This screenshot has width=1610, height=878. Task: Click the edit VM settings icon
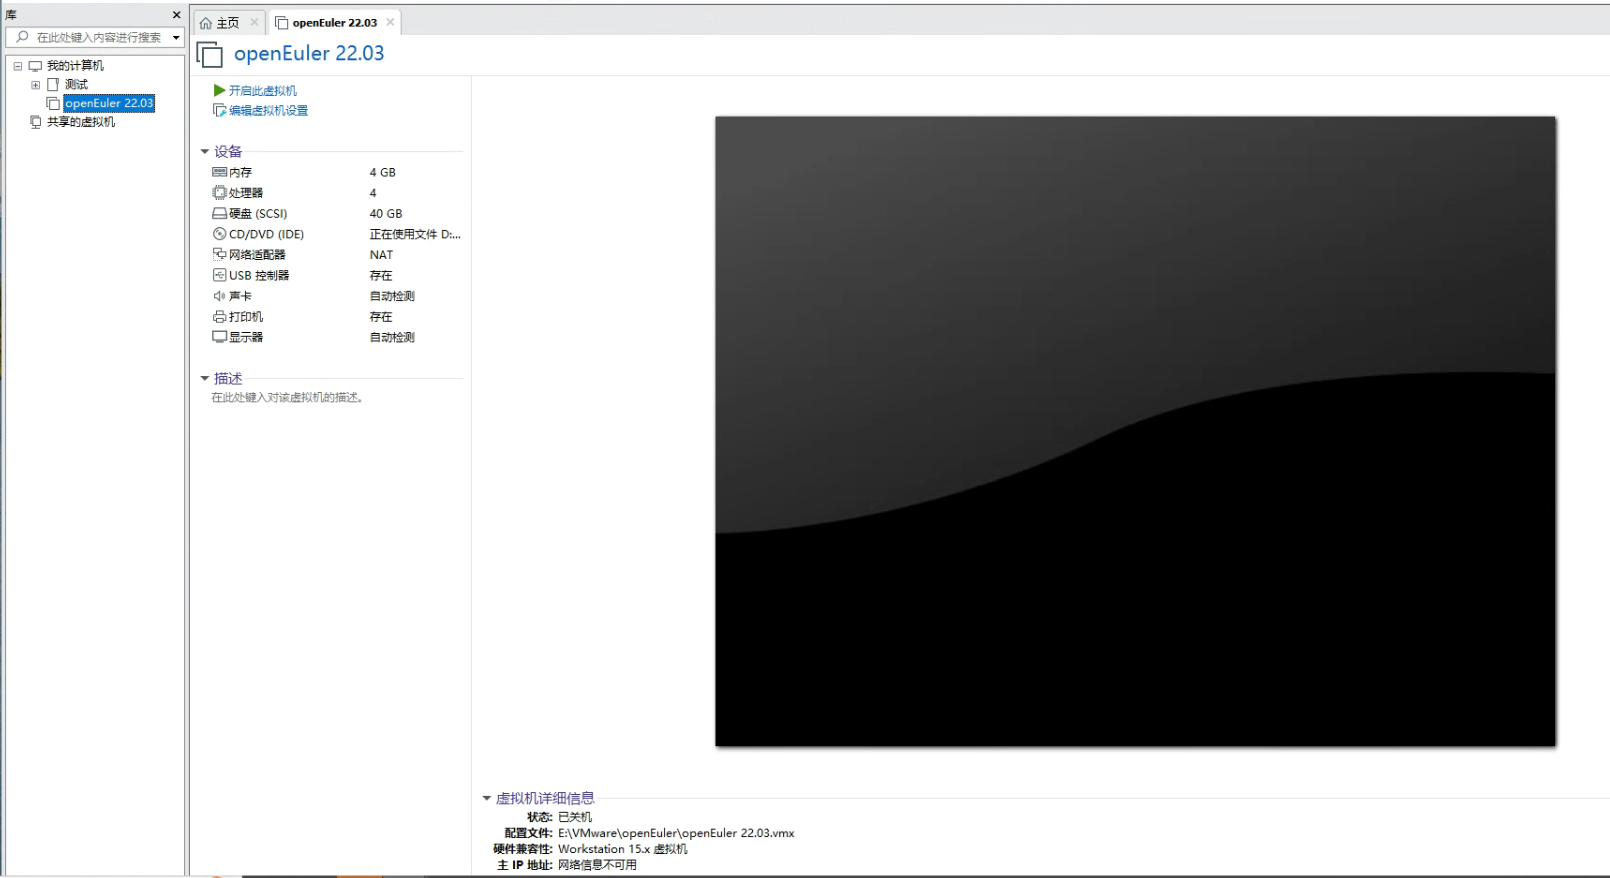(x=219, y=110)
